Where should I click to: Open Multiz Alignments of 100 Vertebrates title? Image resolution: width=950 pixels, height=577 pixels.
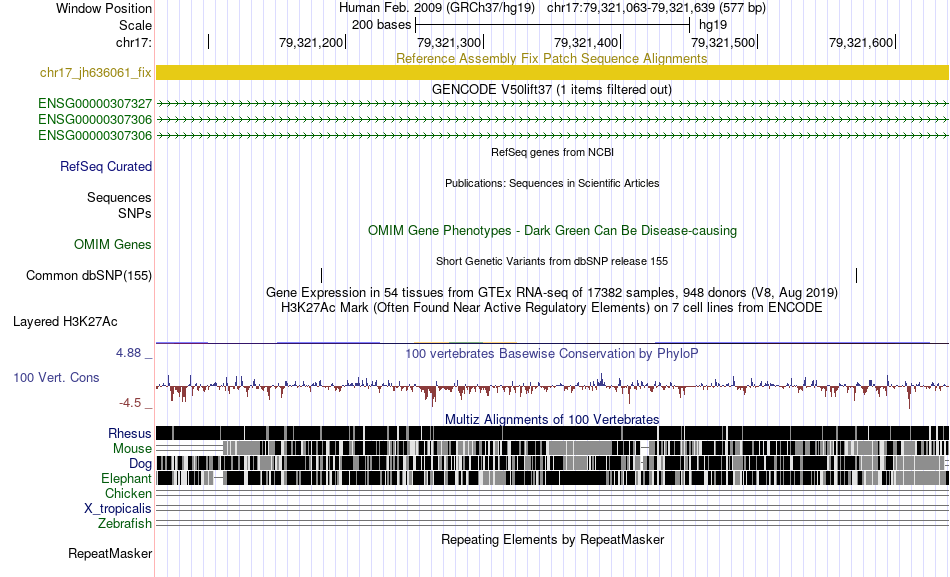pyautogui.click(x=552, y=419)
